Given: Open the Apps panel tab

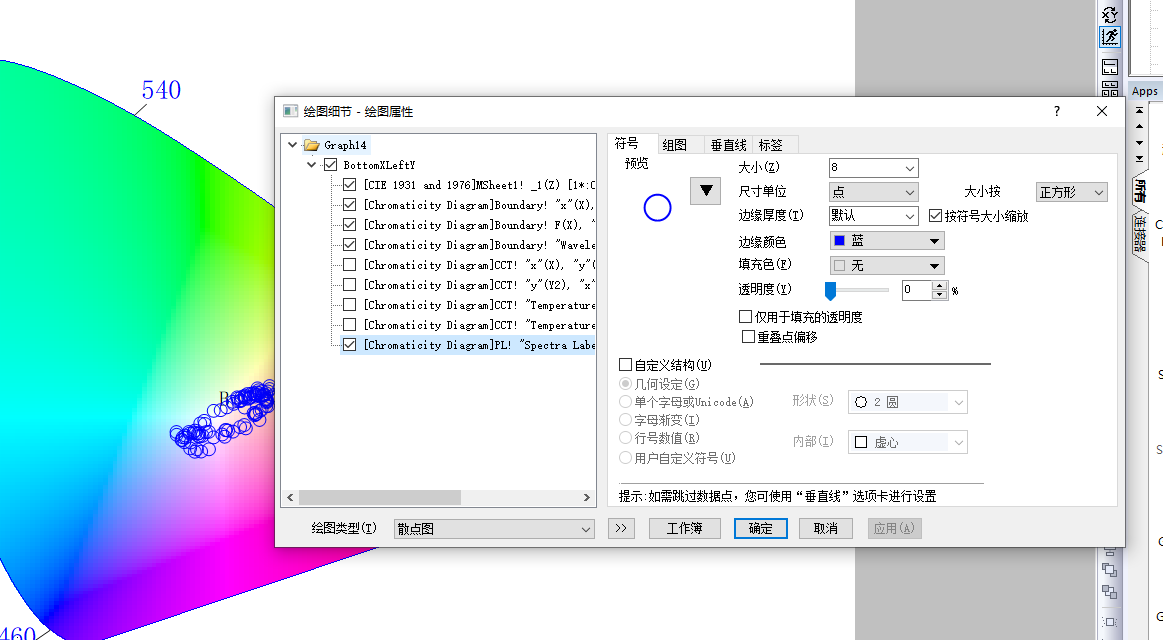Looking at the screenshot, I should [1144, 90].
